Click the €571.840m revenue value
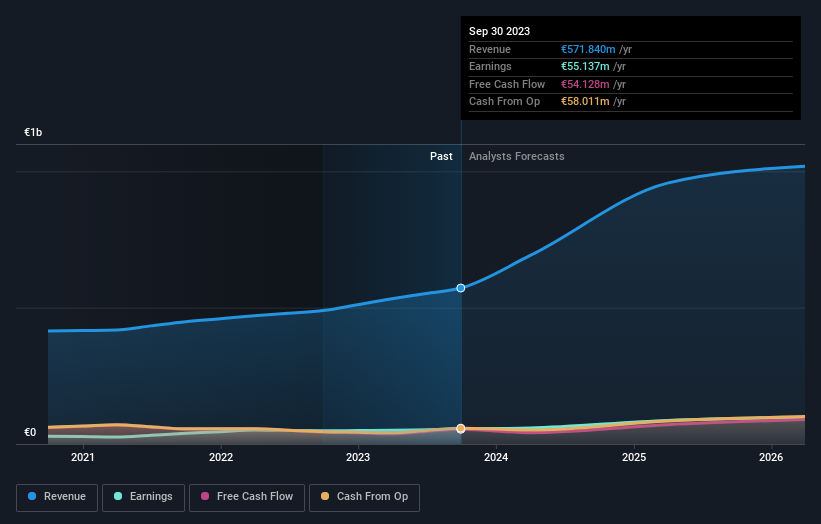 pos(588,49)
